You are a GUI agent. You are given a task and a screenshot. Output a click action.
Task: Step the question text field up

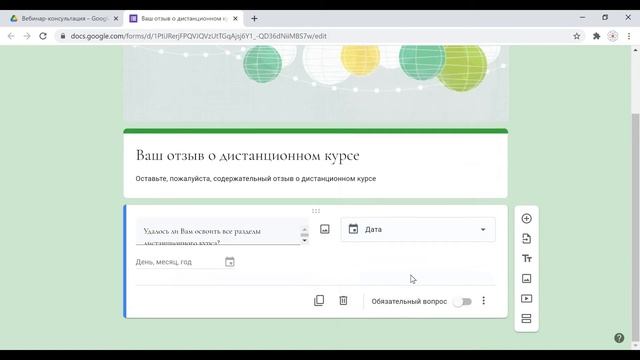(304, 229)
